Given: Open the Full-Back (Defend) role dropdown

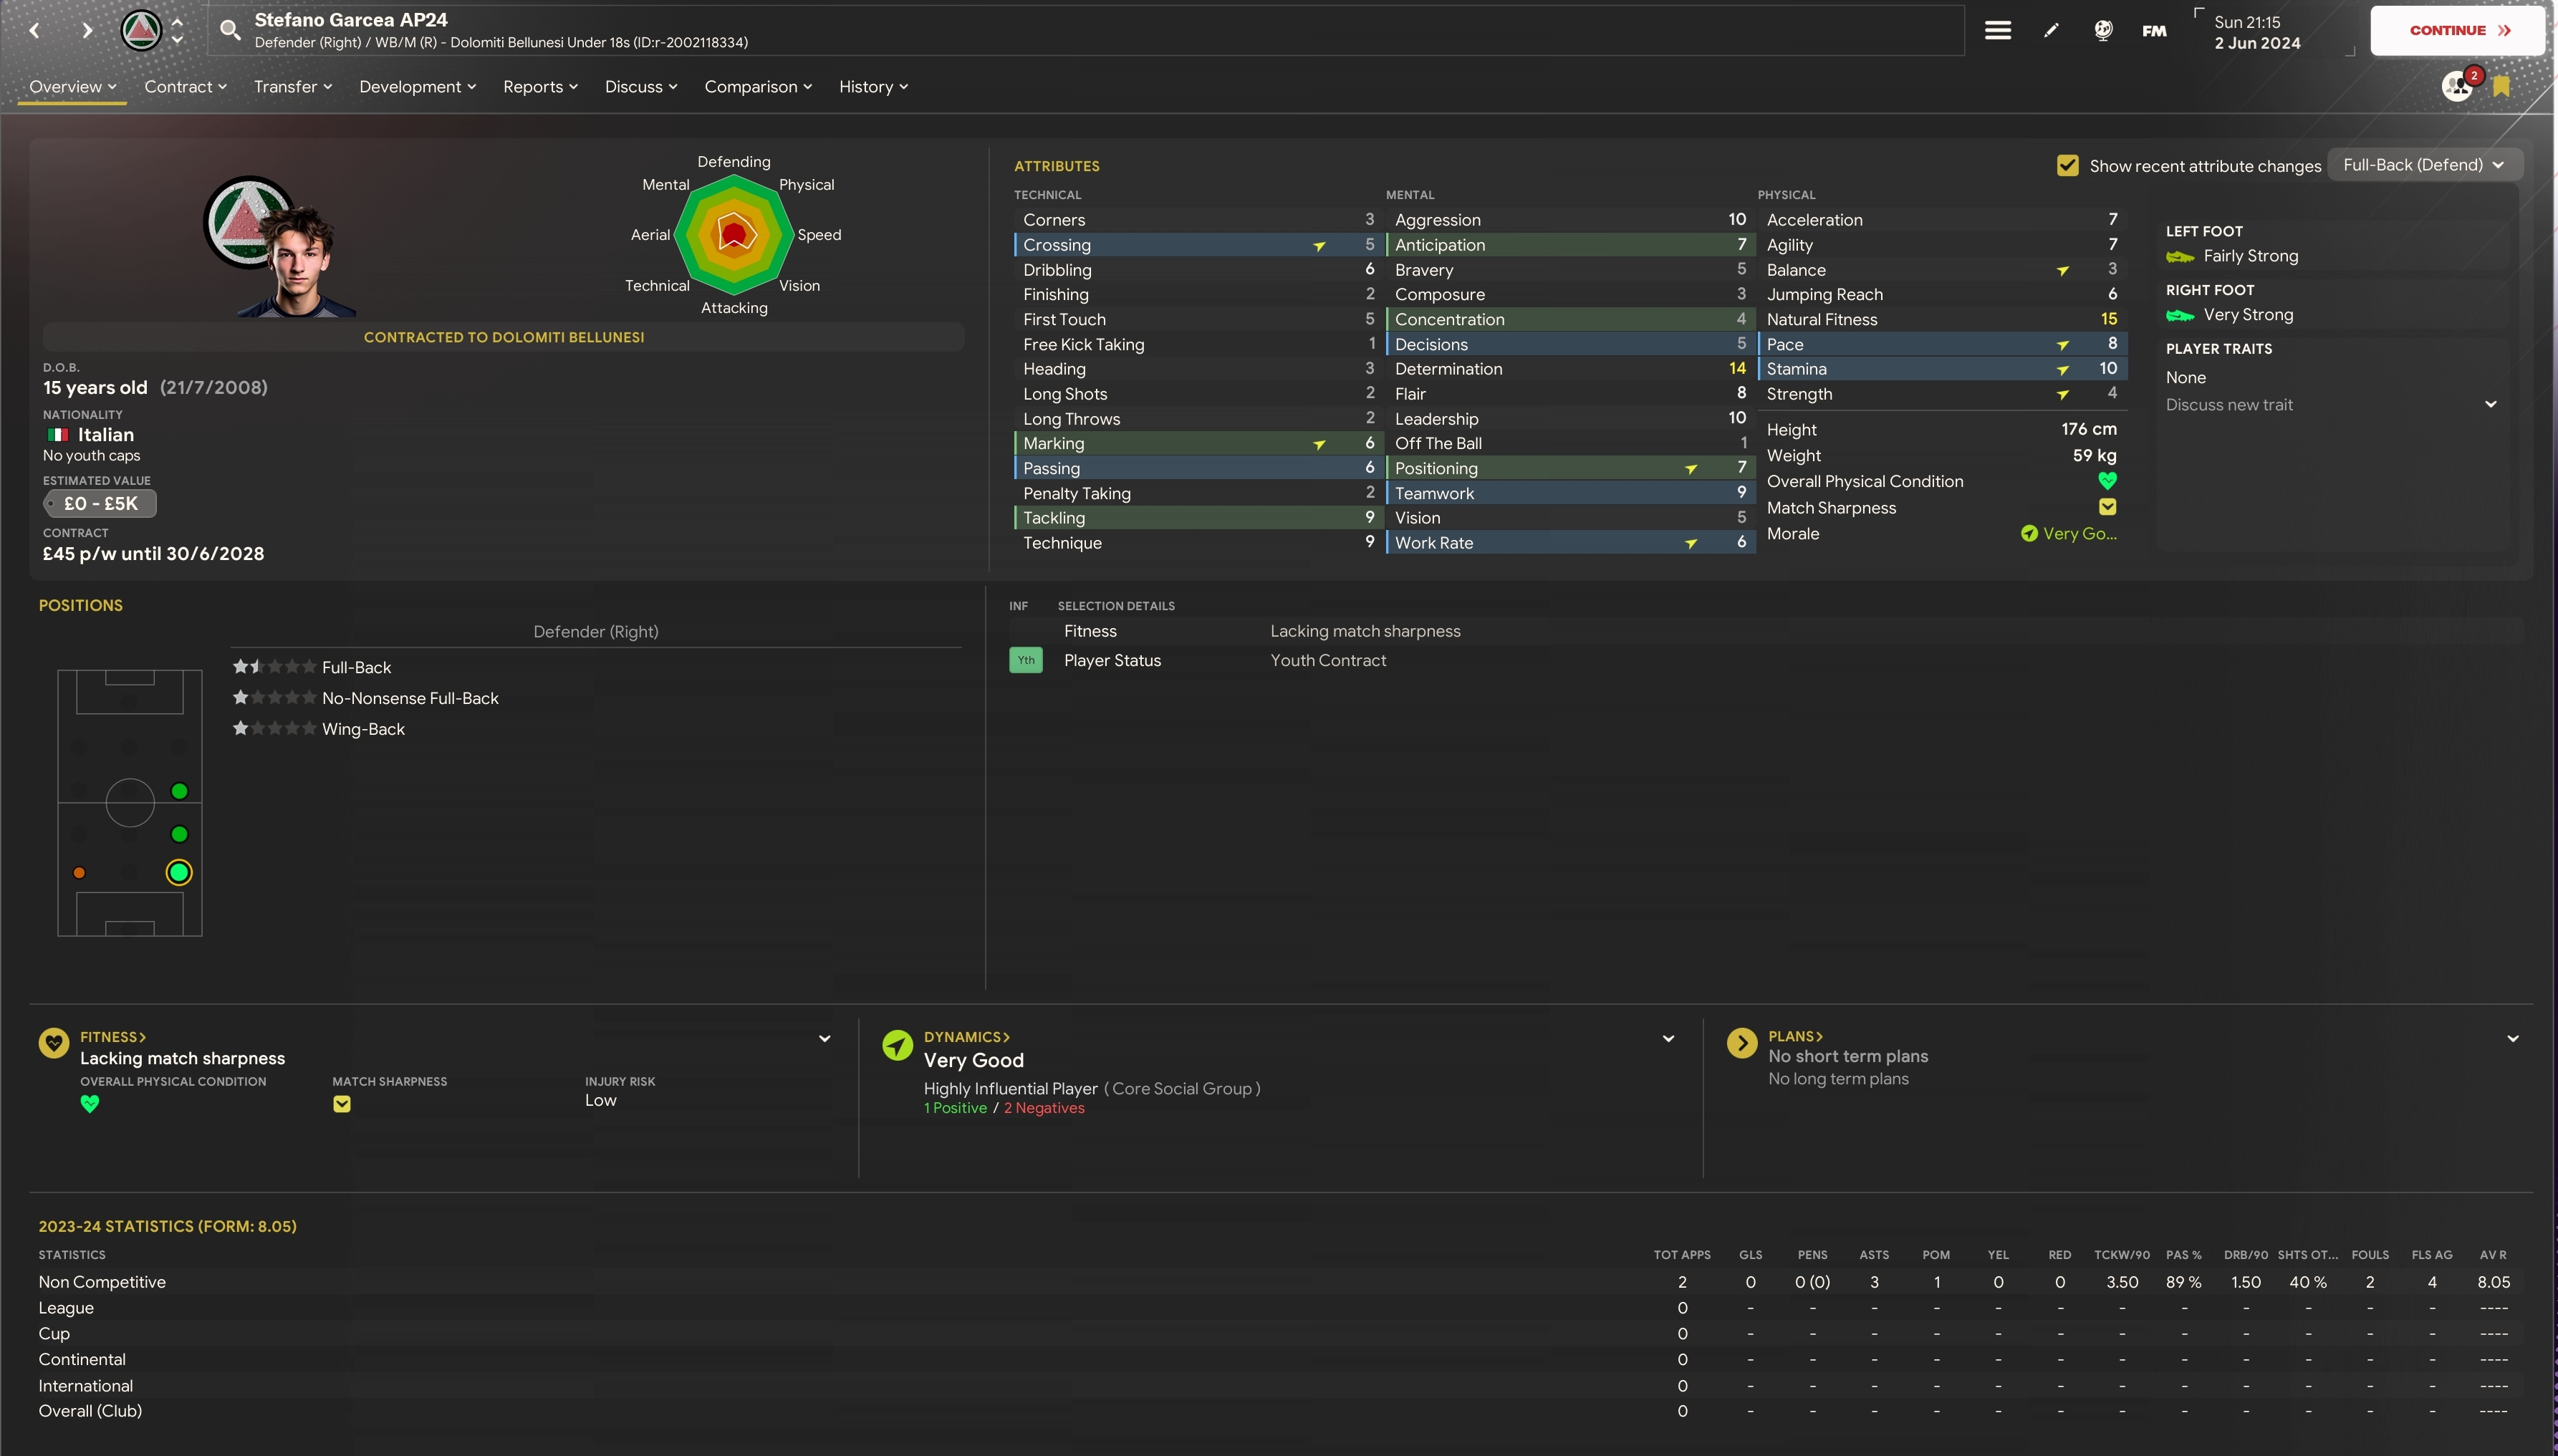Looking at the screenshot, I should (x=2423, y=165).
